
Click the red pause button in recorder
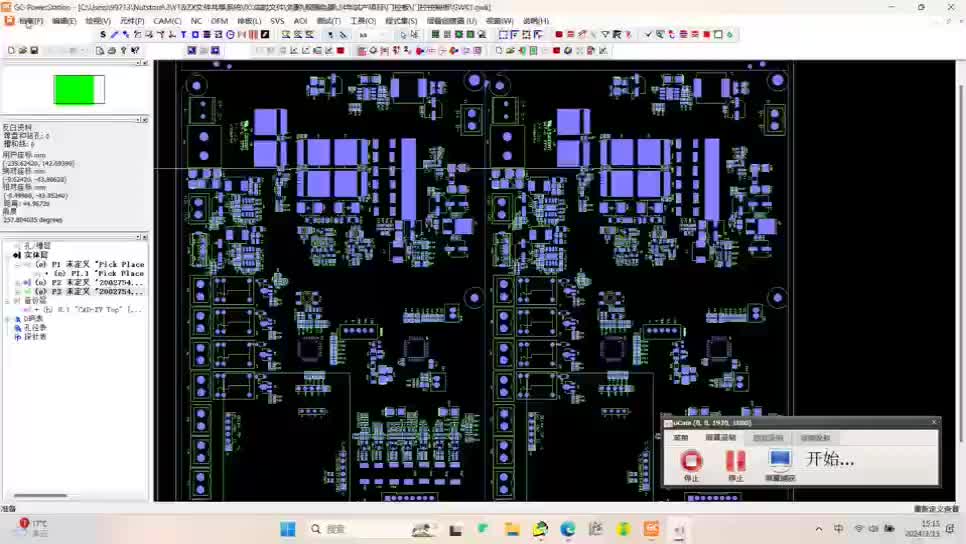tap(736, 461)
